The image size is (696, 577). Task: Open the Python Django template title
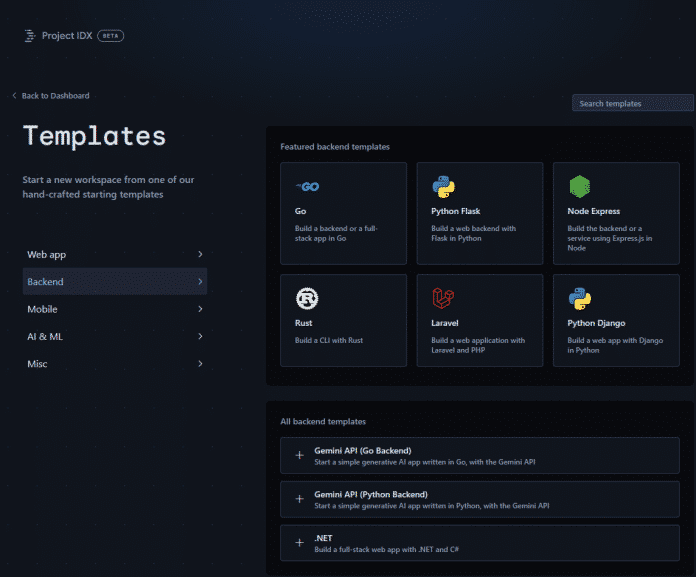click(x=596, y=323)
